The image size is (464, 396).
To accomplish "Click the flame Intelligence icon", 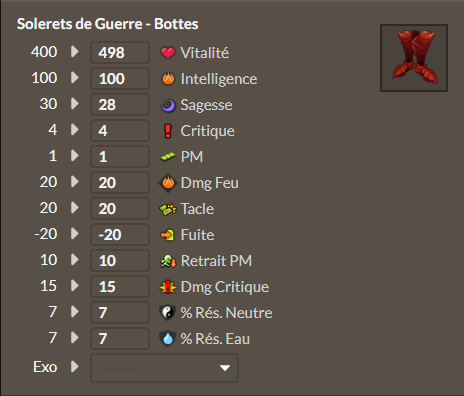I will coord(168,79).
